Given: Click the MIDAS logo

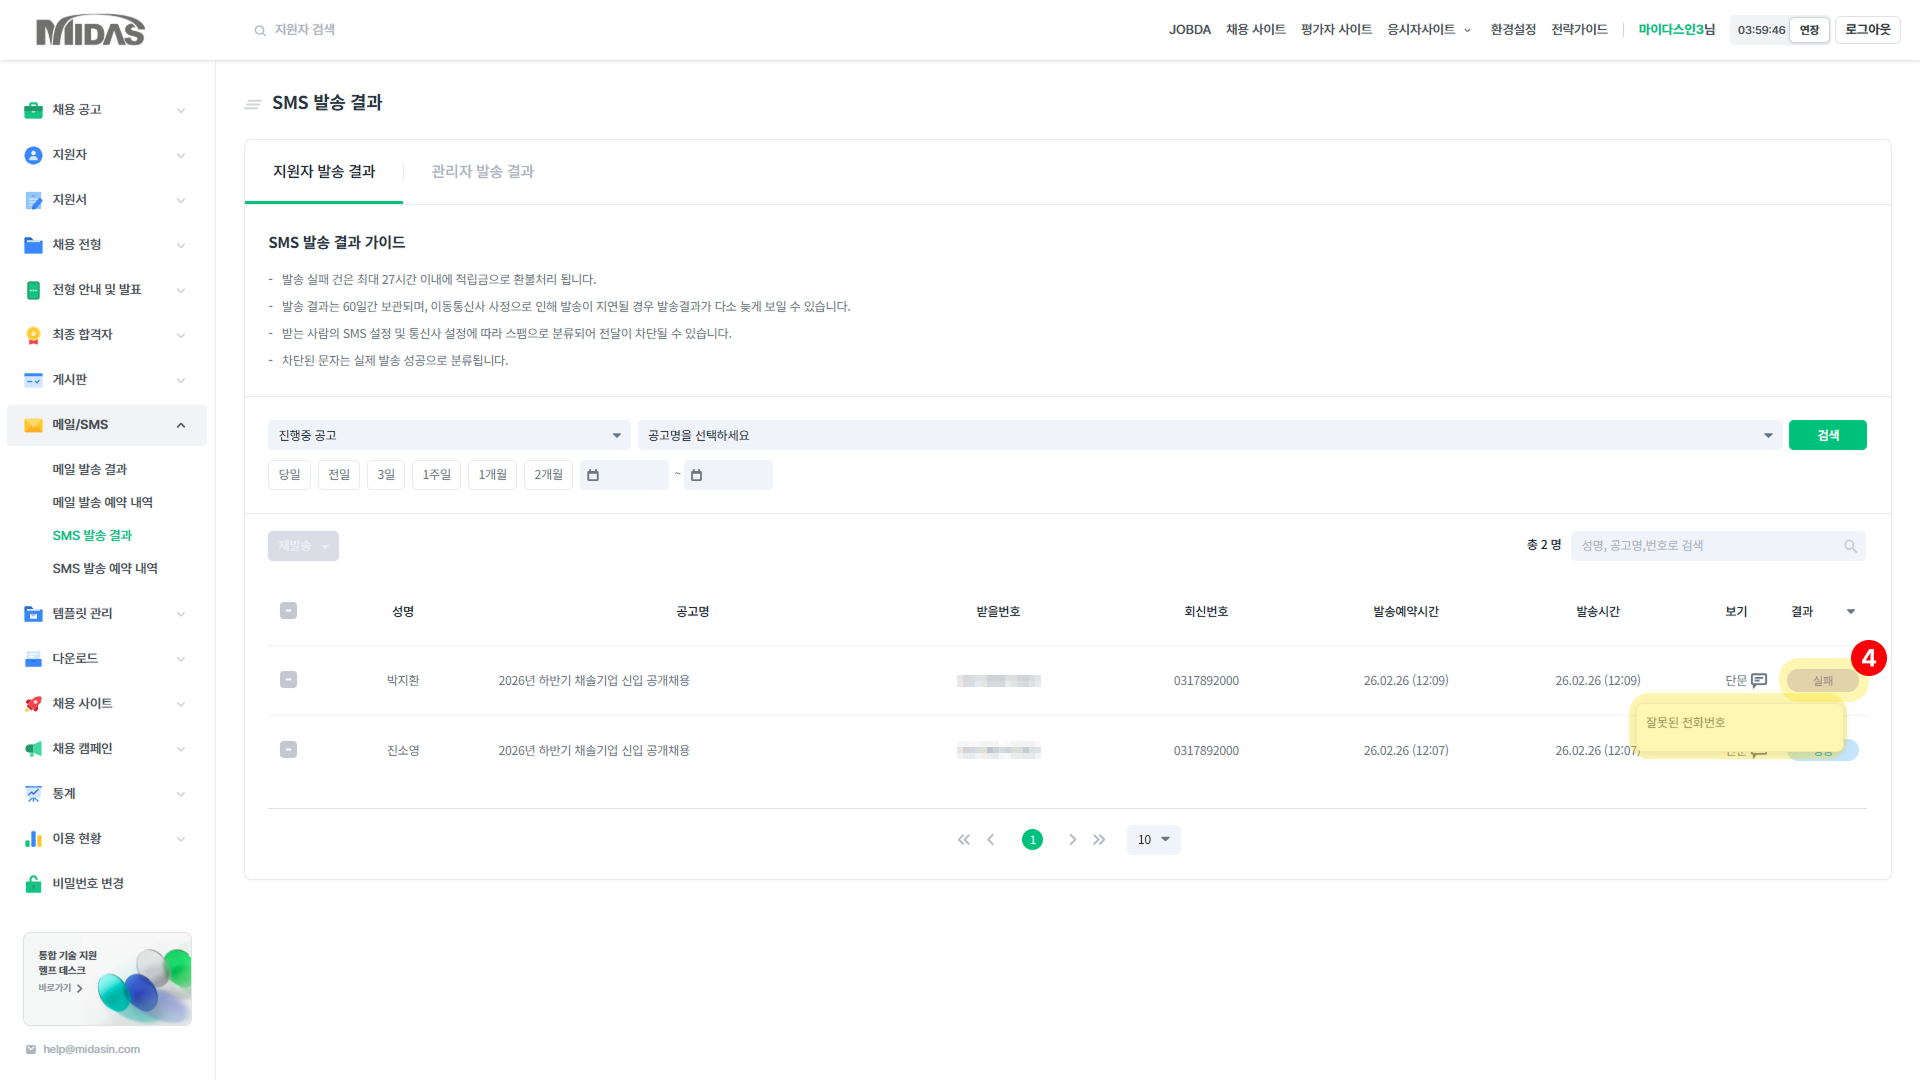Looking at the screenshot, I should (90, 30).
